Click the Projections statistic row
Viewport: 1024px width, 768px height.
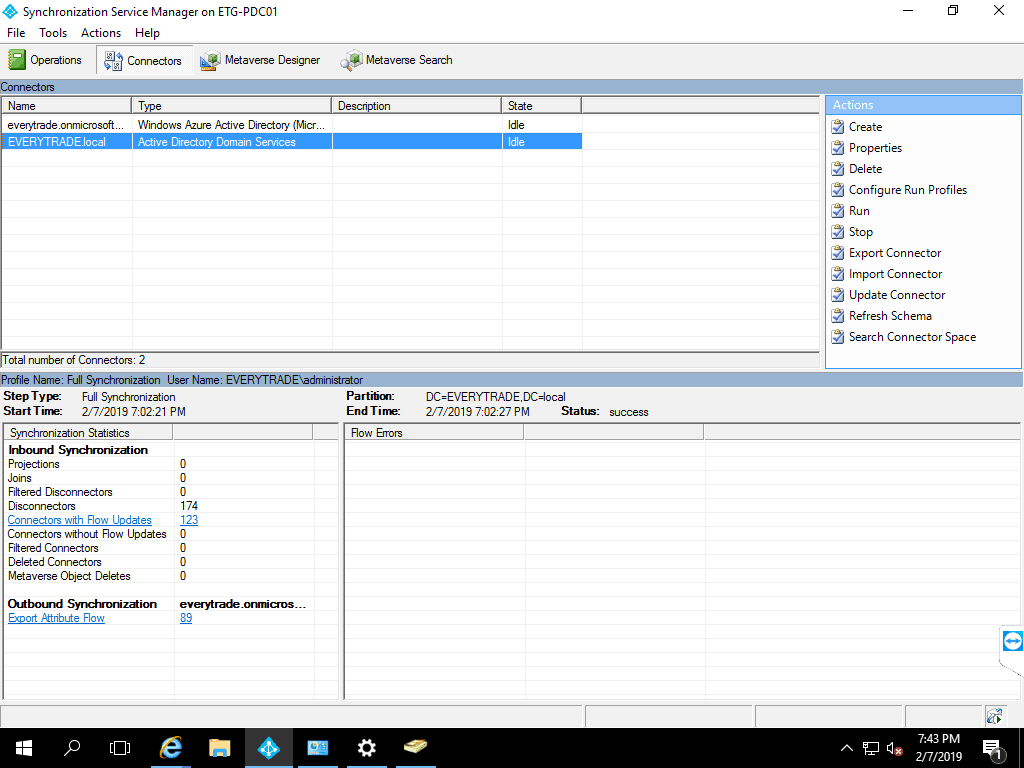[x=158, y=464]
